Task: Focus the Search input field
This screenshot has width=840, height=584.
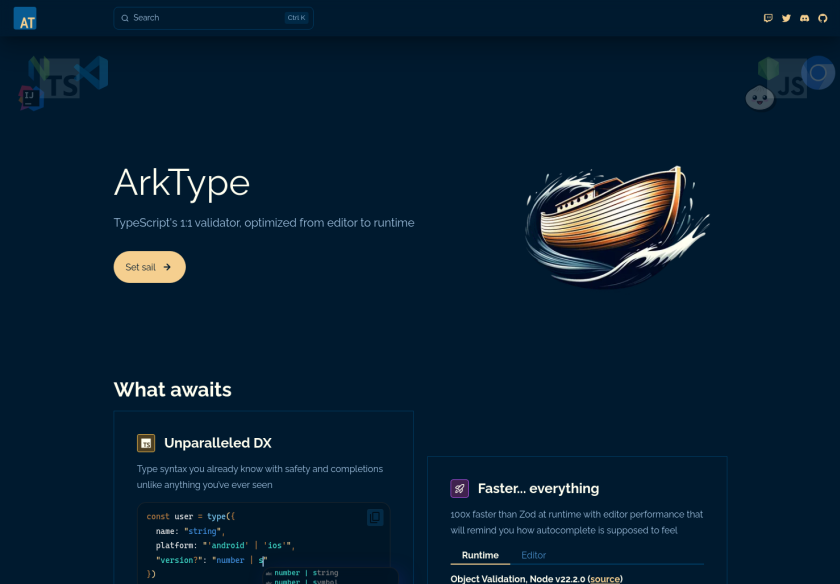Action: 213,18
